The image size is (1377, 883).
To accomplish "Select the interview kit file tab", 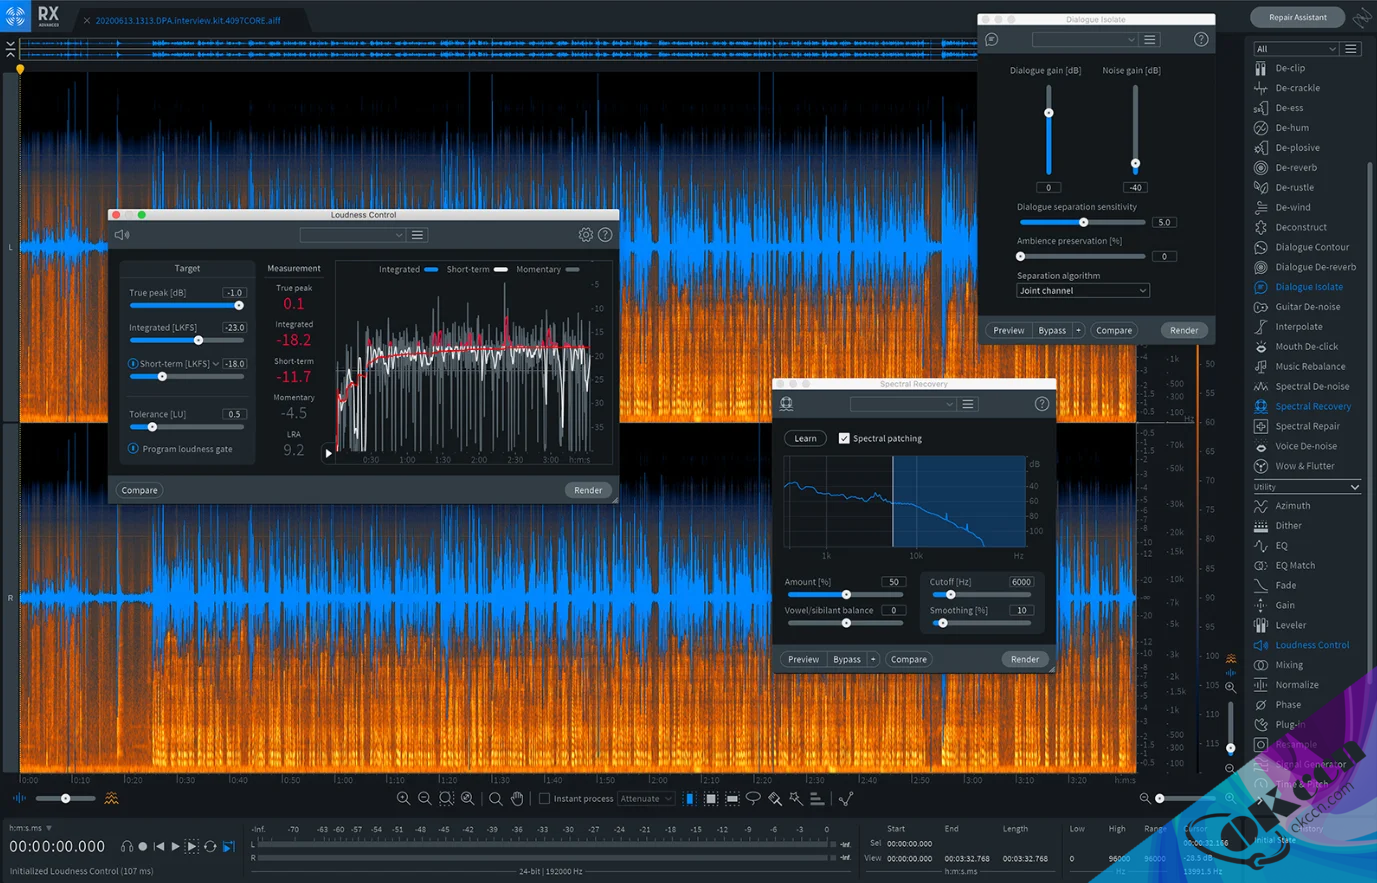I will coord(188,20).
